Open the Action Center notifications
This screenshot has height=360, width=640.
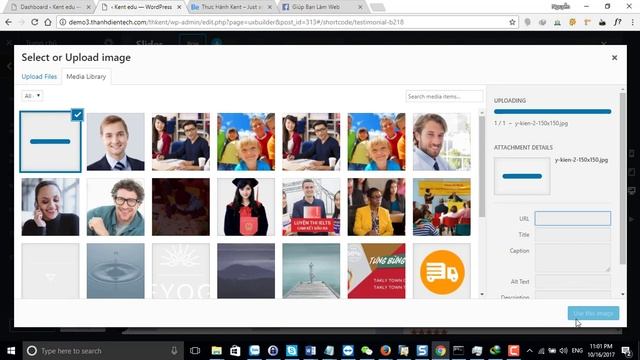coord(626,351)
